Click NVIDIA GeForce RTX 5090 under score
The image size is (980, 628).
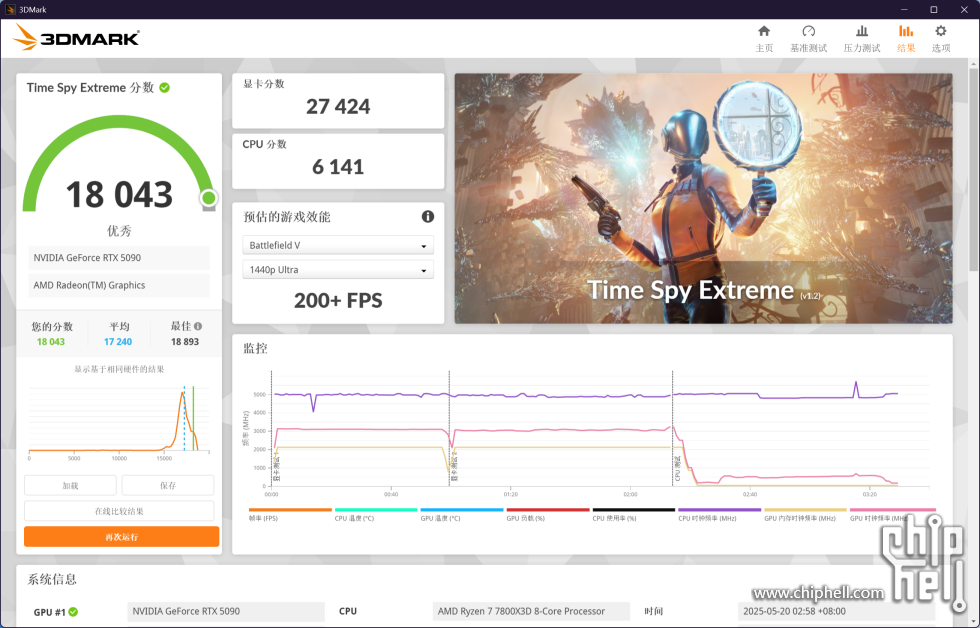coord(119,257)
